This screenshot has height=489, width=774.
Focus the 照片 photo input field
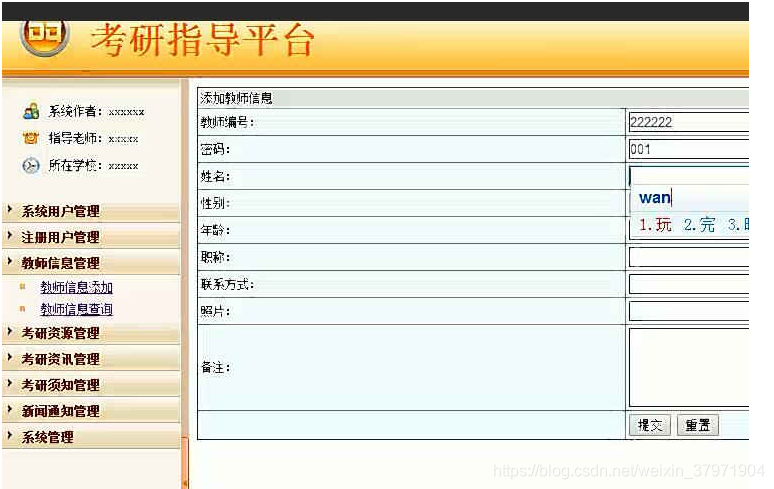click(689, 311)
